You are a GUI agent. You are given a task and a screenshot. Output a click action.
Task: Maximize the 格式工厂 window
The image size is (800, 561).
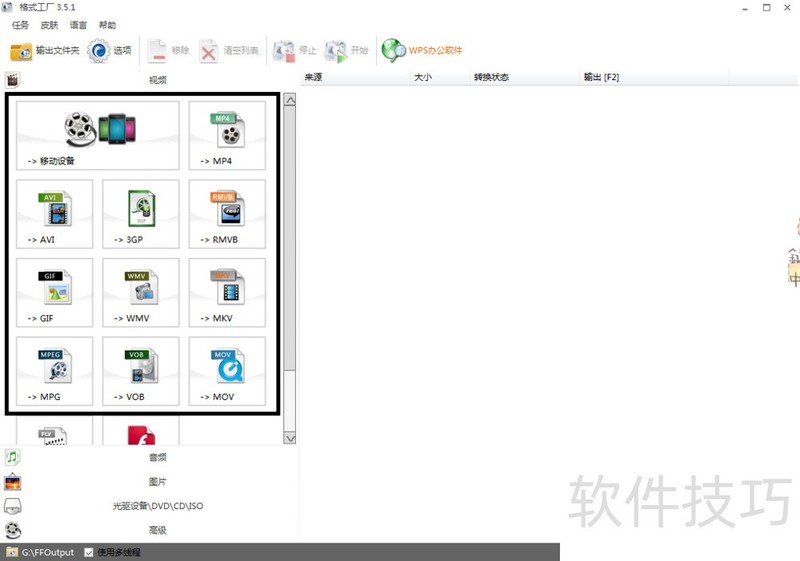pos(766,8)
